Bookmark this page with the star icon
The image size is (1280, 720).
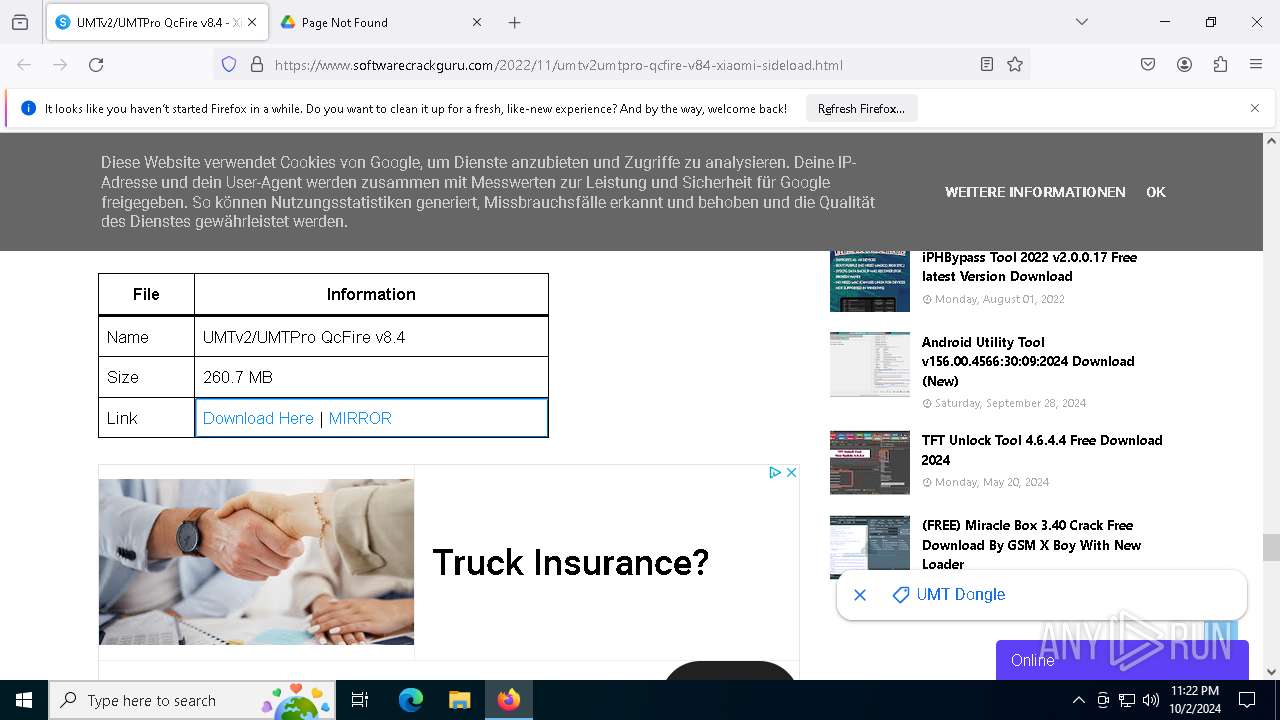click(x=1015, y=64)
